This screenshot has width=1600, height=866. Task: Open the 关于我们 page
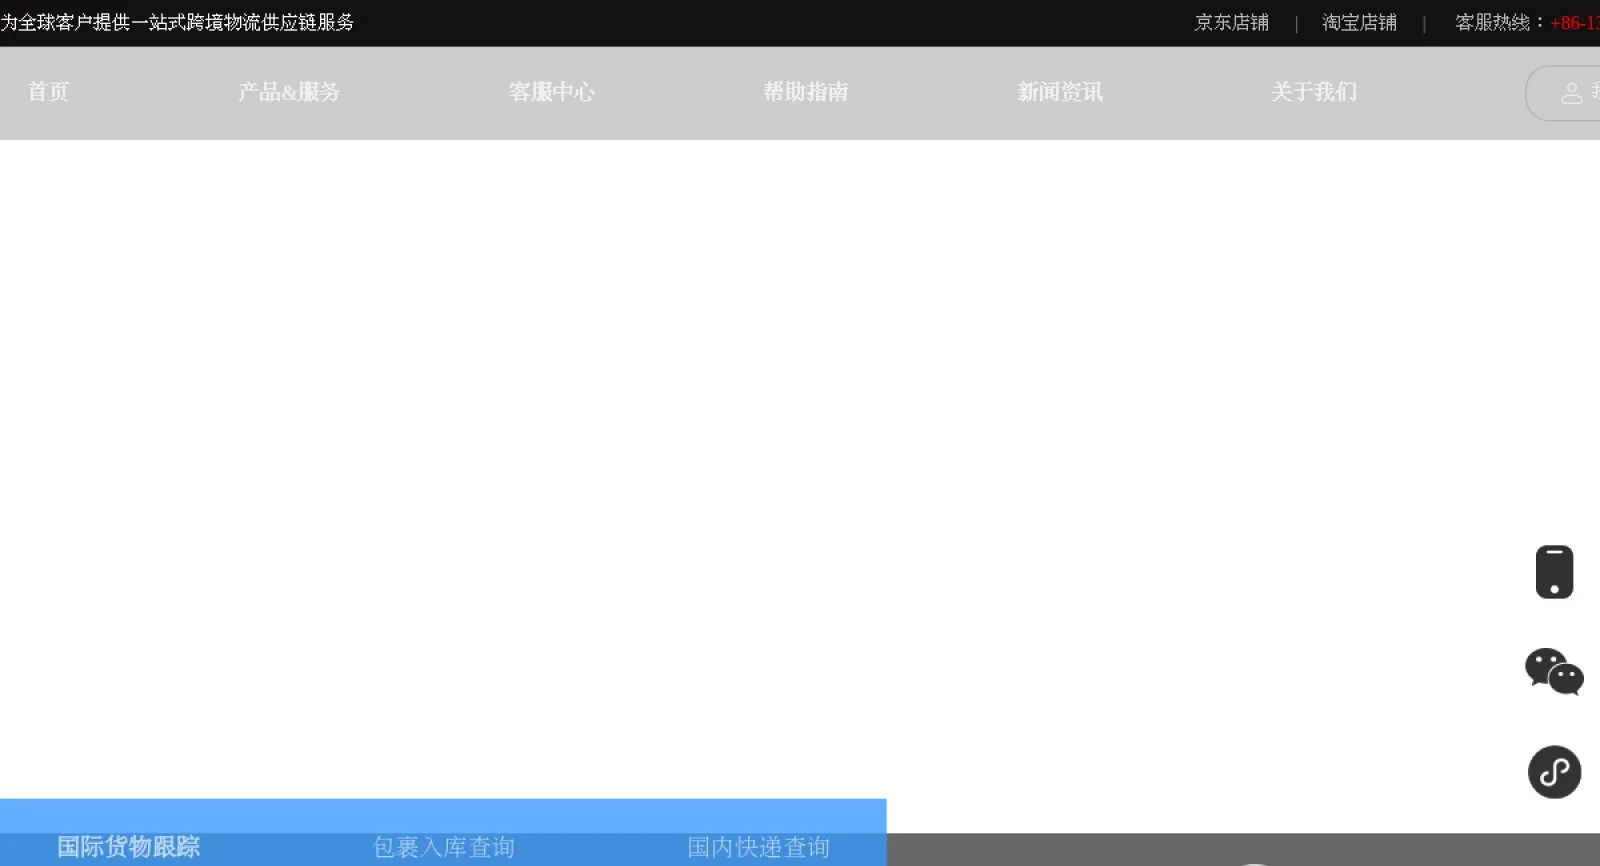coord(1314,92)
